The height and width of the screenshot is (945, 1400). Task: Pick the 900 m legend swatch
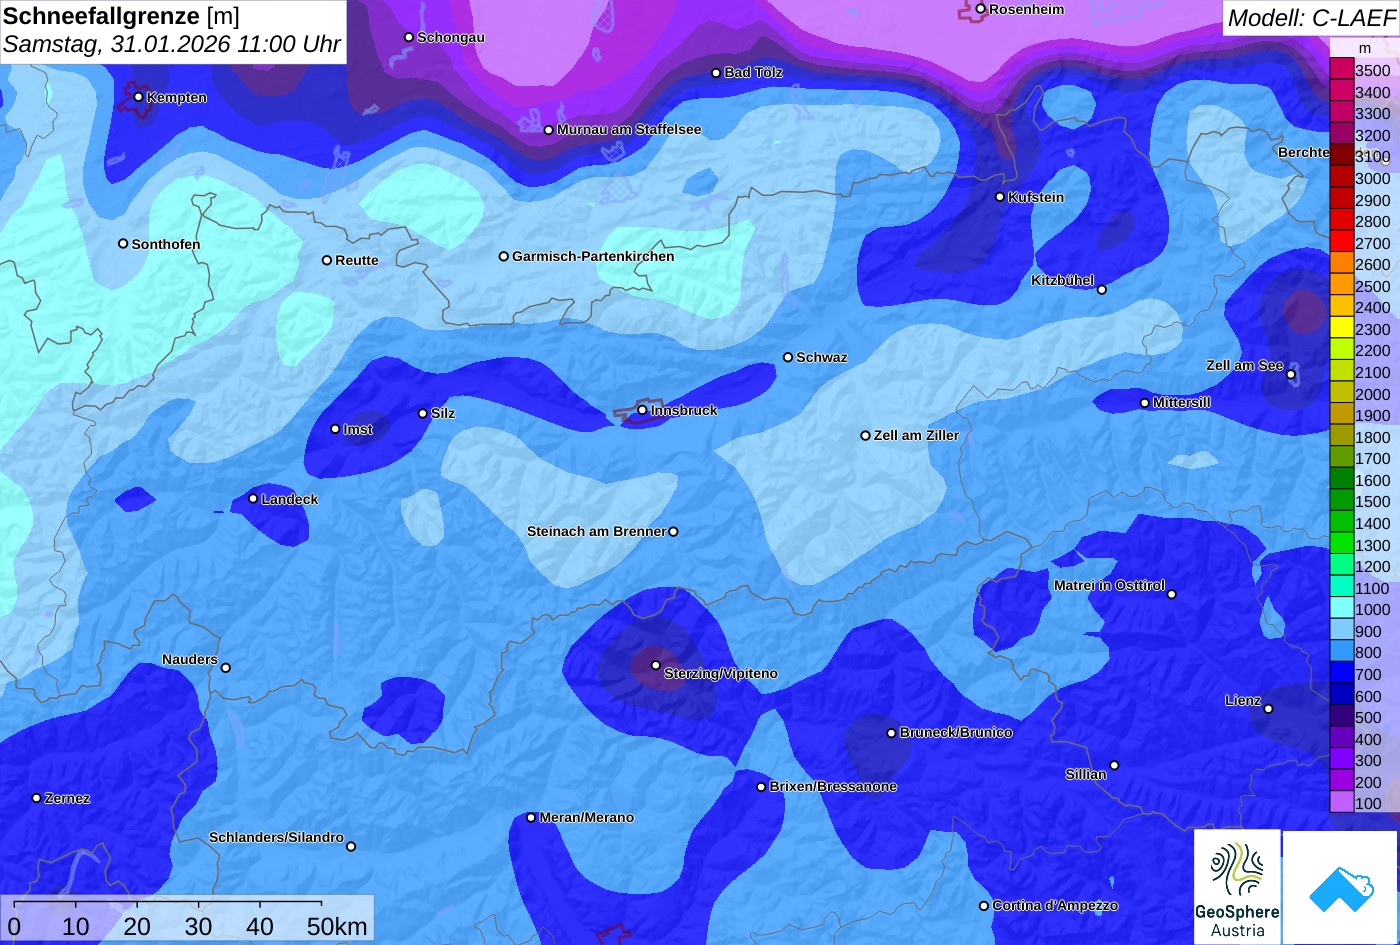(x=1341, y=631)
